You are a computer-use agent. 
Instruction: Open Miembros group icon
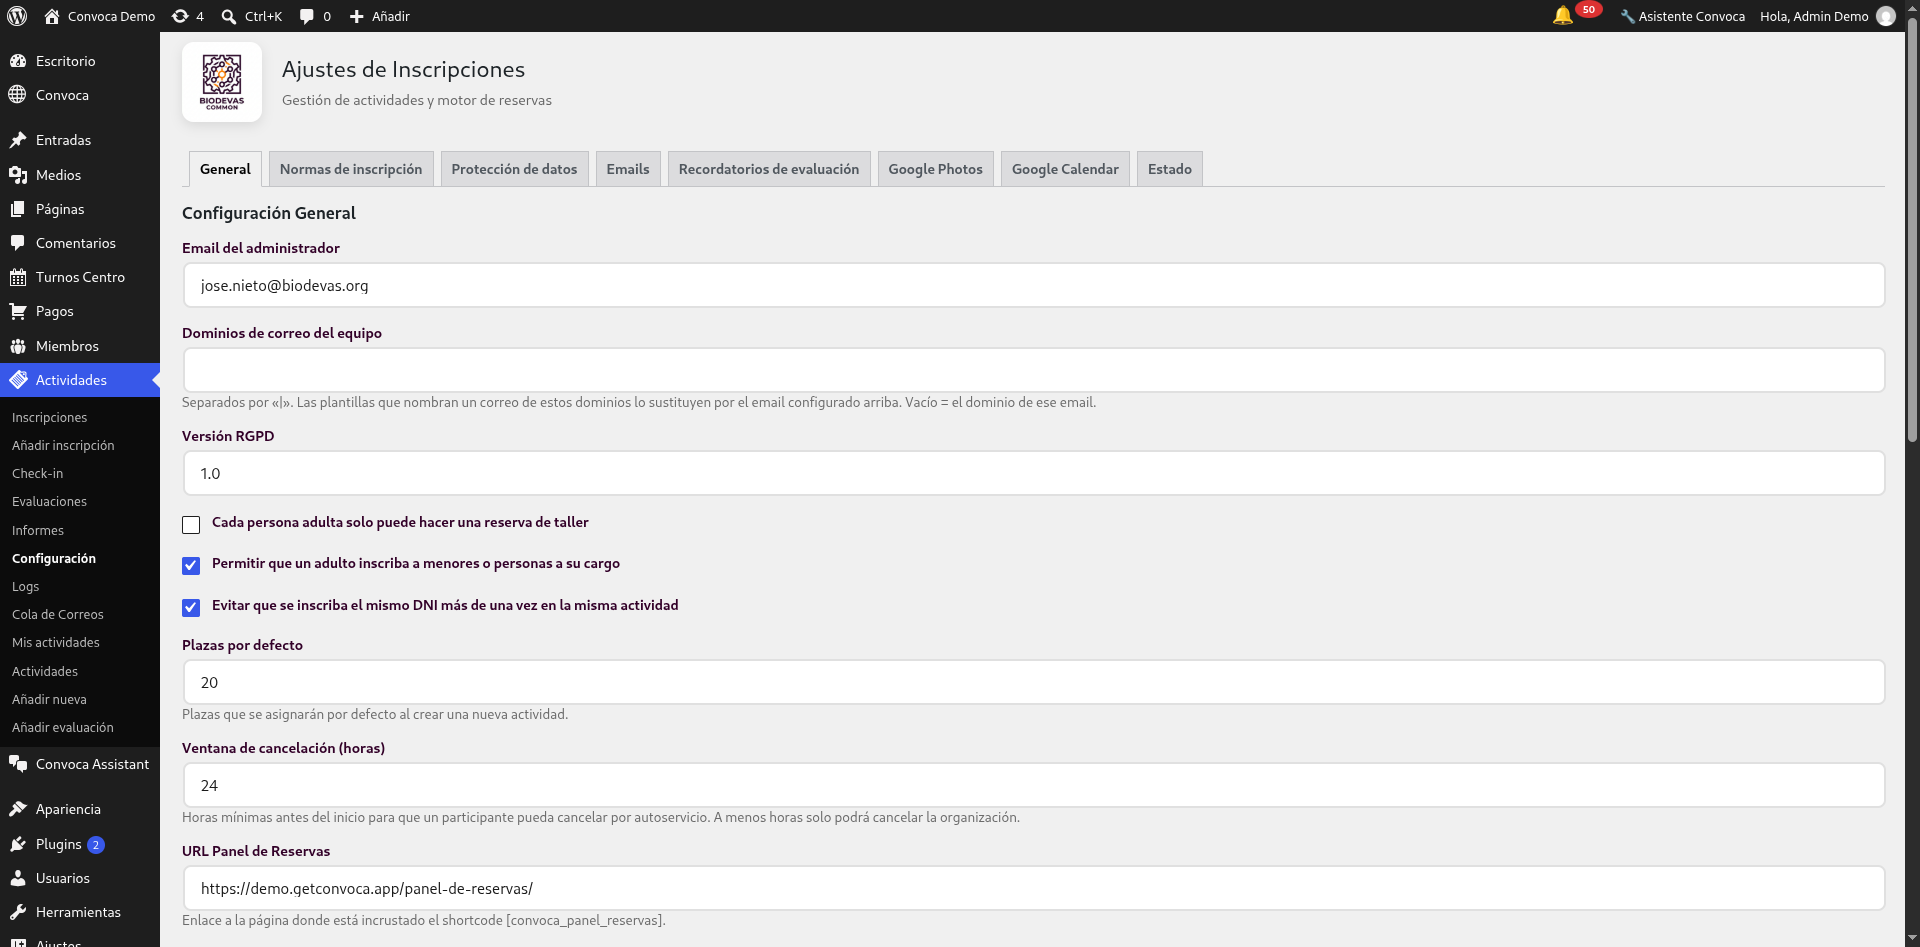tap(18, 346)
